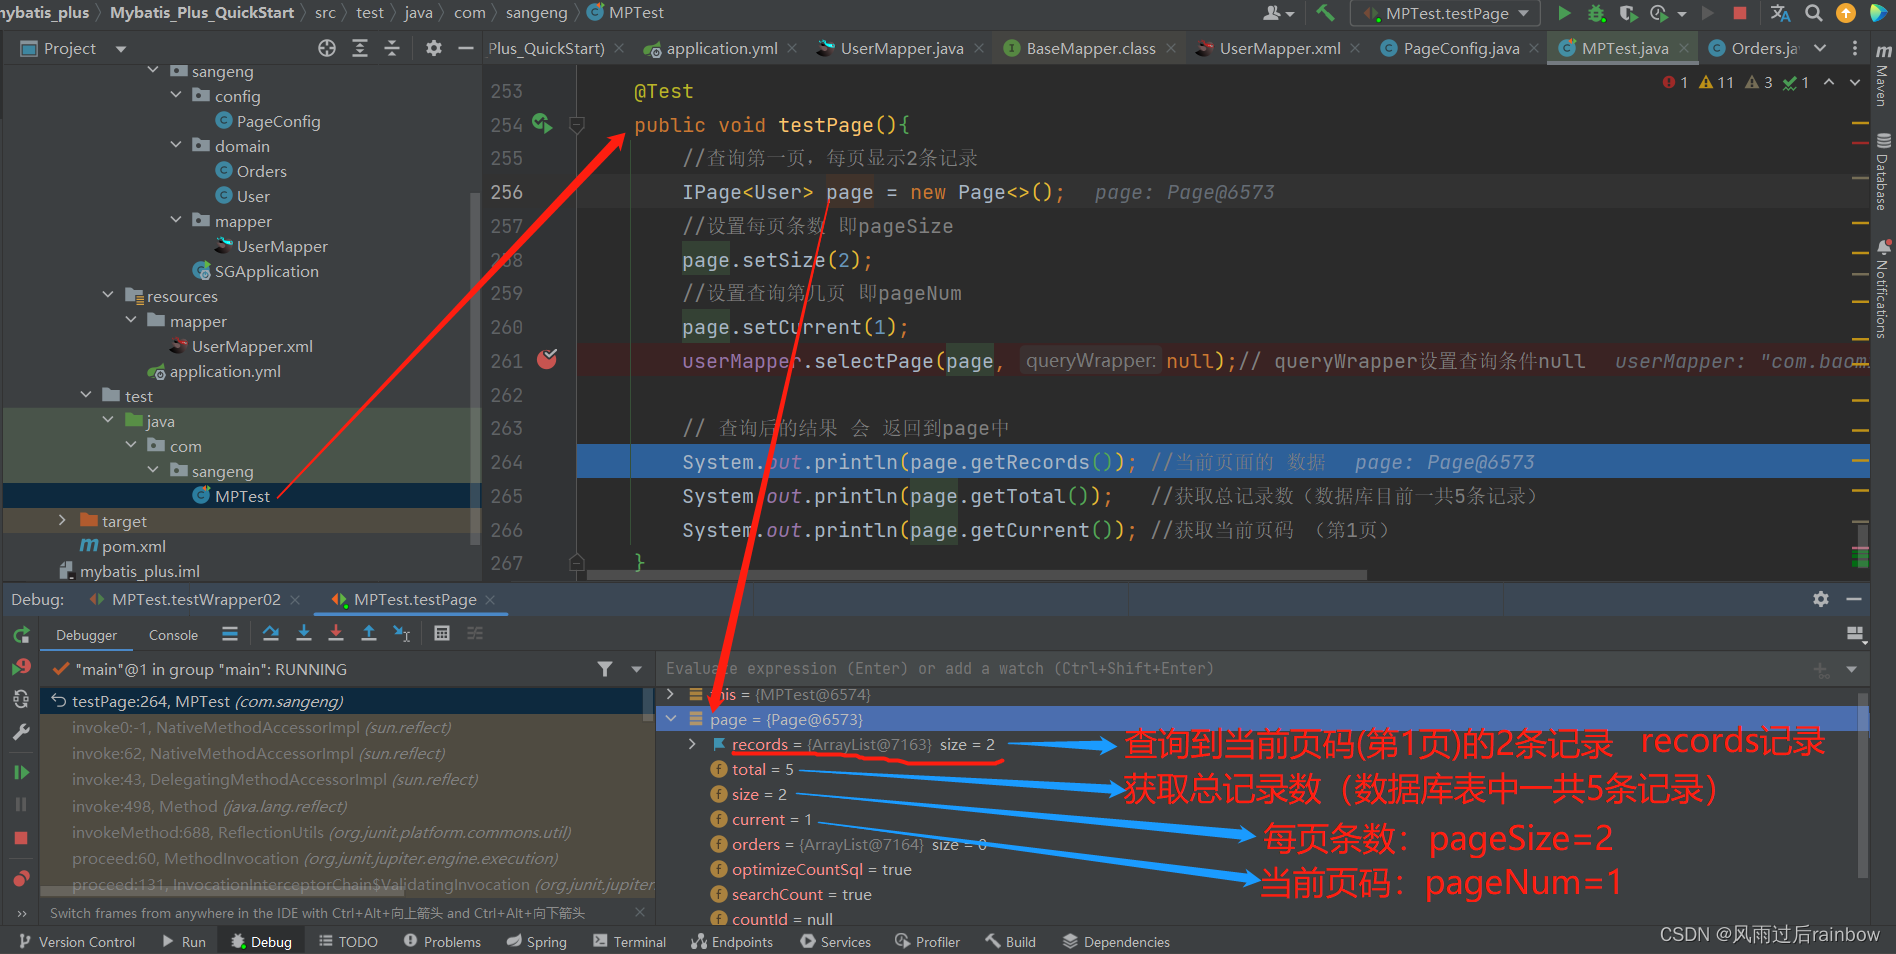
Task: Switch to UserMapper.java editor tab
Action: 901,48
